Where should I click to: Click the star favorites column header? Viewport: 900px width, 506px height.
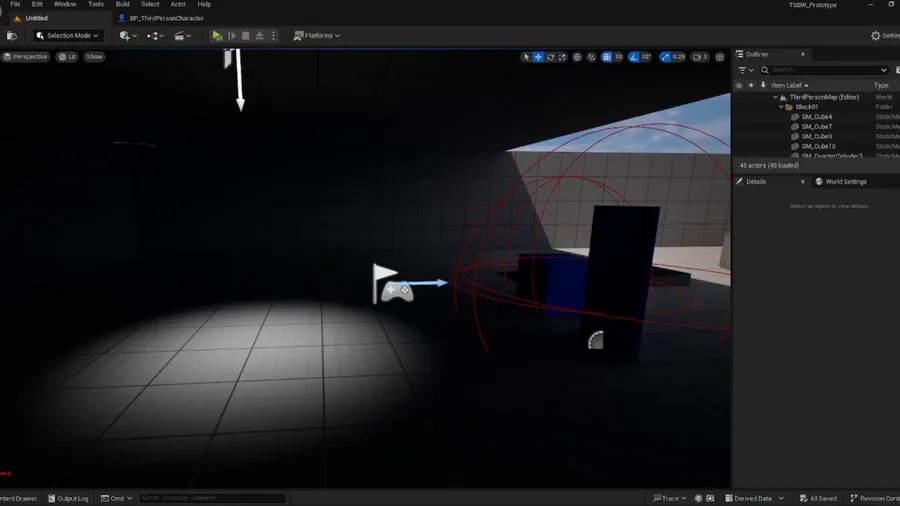click(x=751, y=85)
